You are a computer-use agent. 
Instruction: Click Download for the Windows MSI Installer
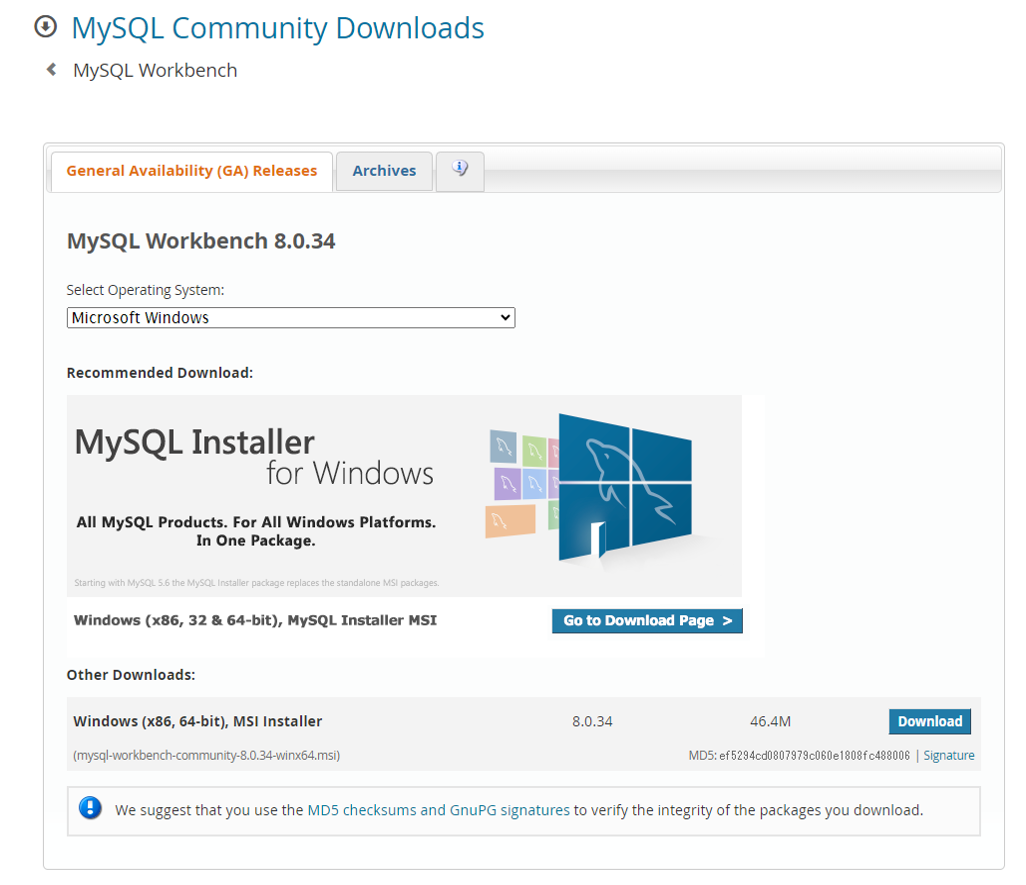pyautogui.click(x=929, y=721)
